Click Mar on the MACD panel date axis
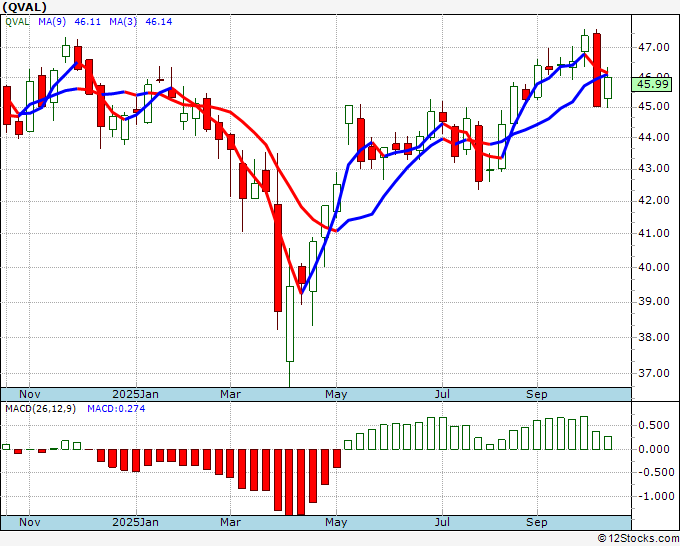 [x=230, y=522]
